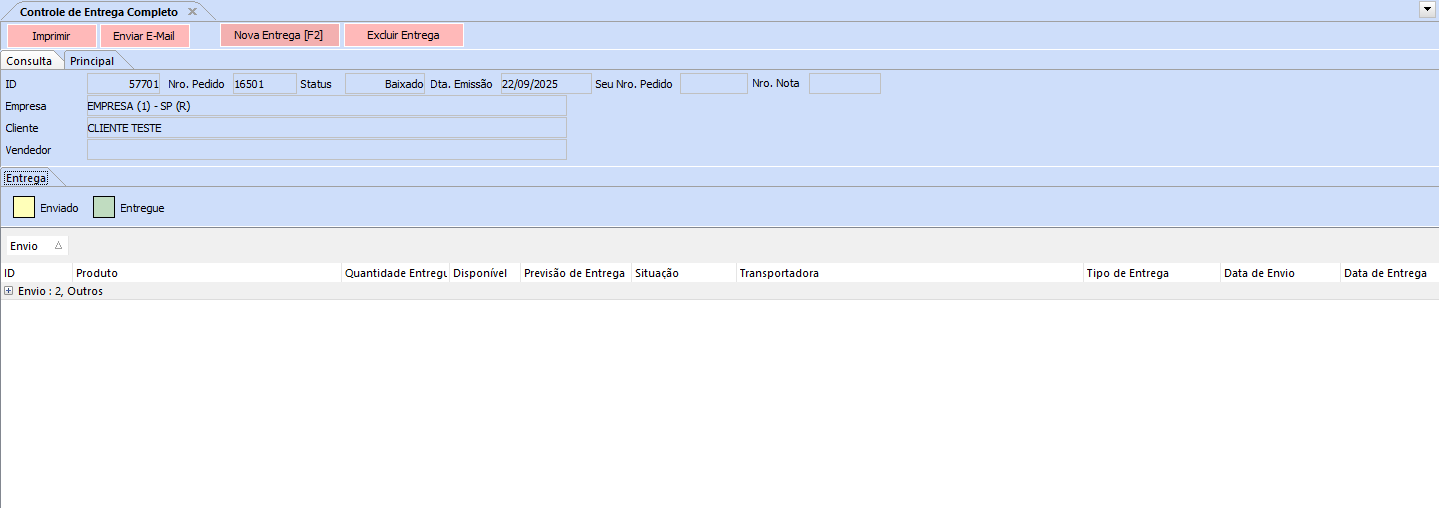1439x508 pixels.
Task: Click into the Nro. Nota field
Action: pyautogui.click(x=844, y=84)
